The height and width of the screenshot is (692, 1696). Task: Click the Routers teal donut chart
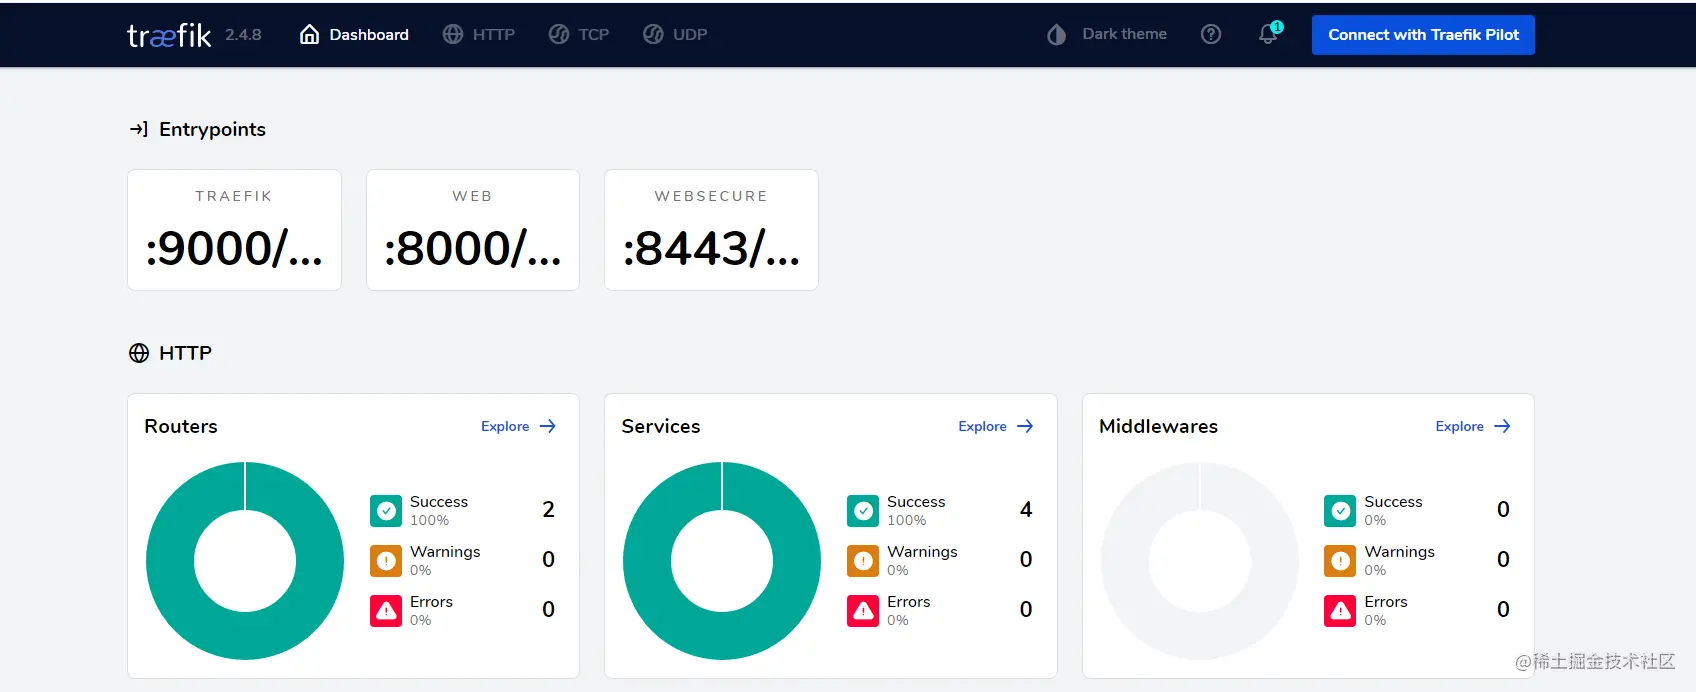click(x=245, y=561)
